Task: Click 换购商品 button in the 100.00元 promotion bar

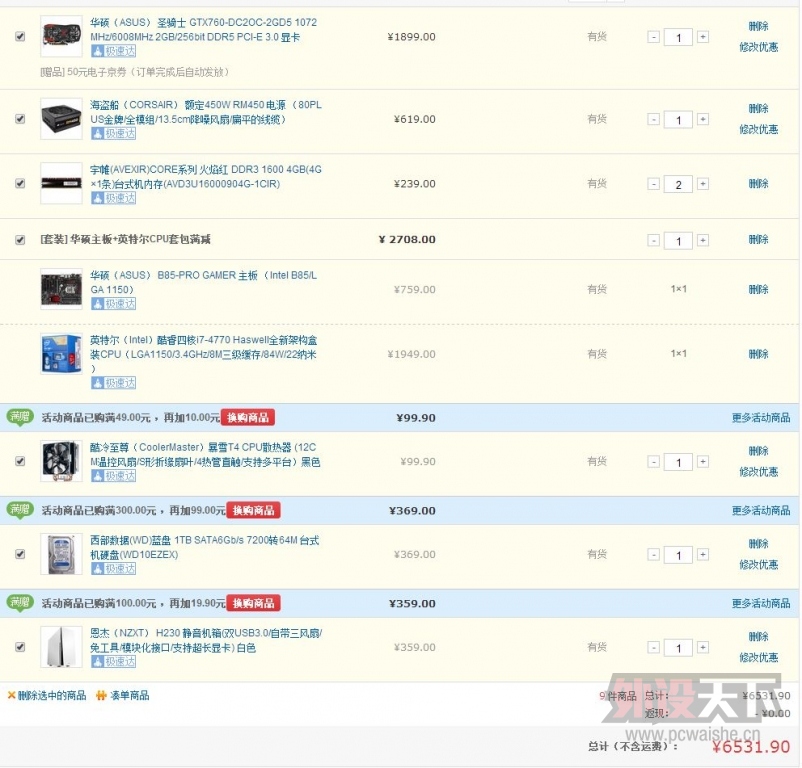Action: point(254,603)
